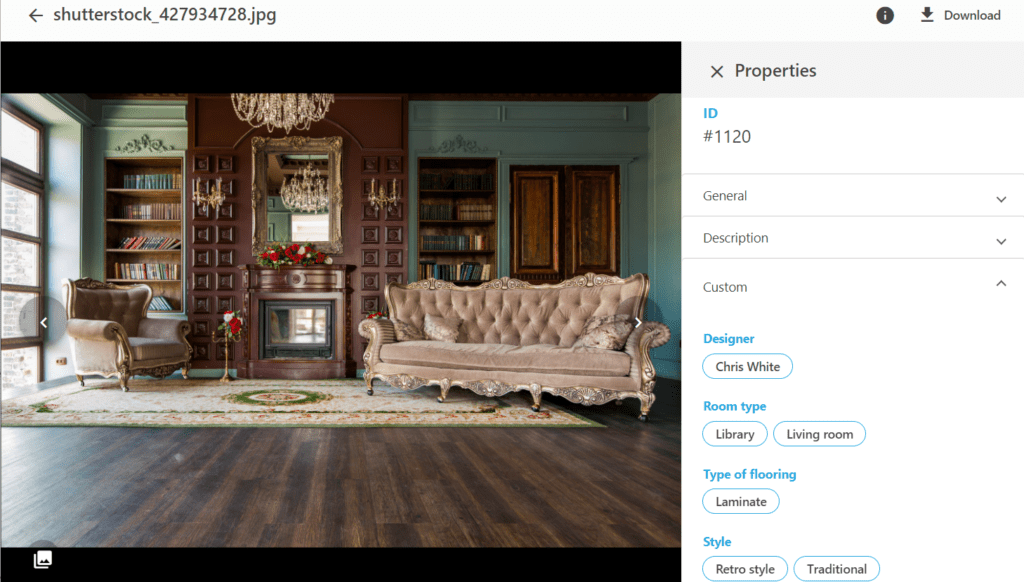
Task: Expand the Description section
Action: pyautogui.click(x=853, y=238)
